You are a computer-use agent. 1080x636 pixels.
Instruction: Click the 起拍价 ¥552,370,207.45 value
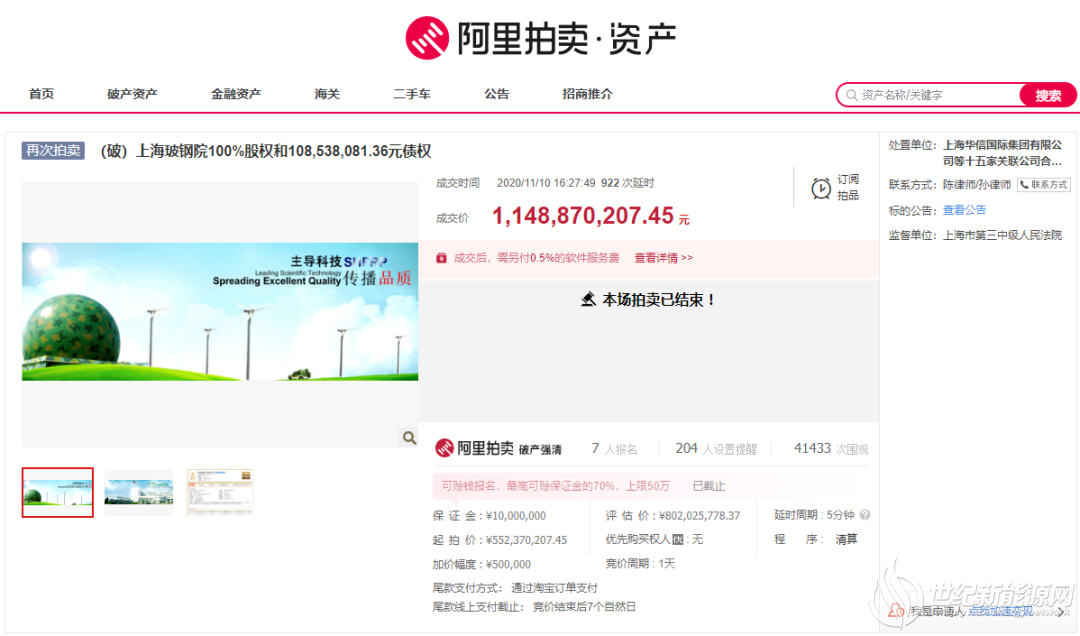526,540
